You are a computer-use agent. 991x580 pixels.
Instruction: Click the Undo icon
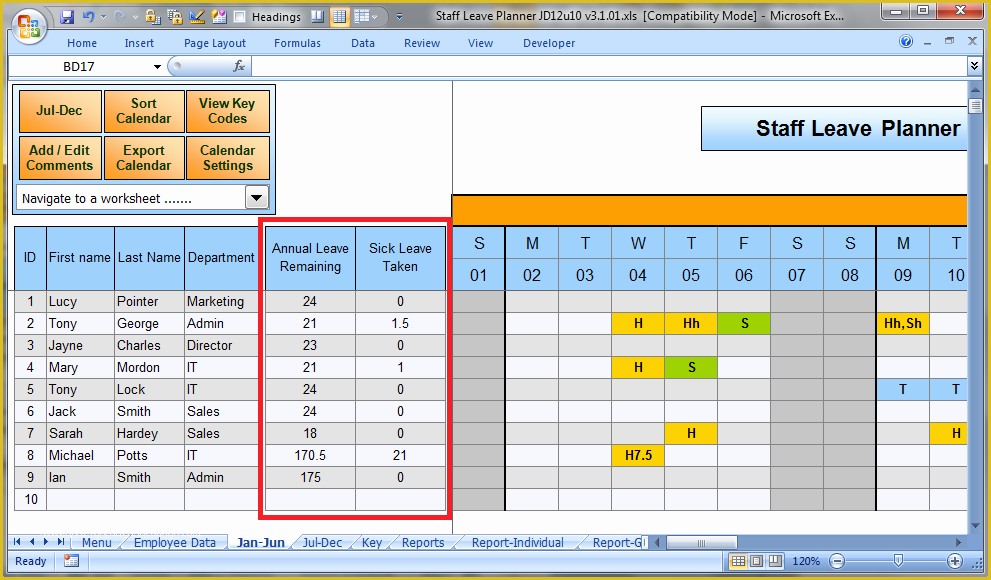pyautogui.click(x=89, y=15)
